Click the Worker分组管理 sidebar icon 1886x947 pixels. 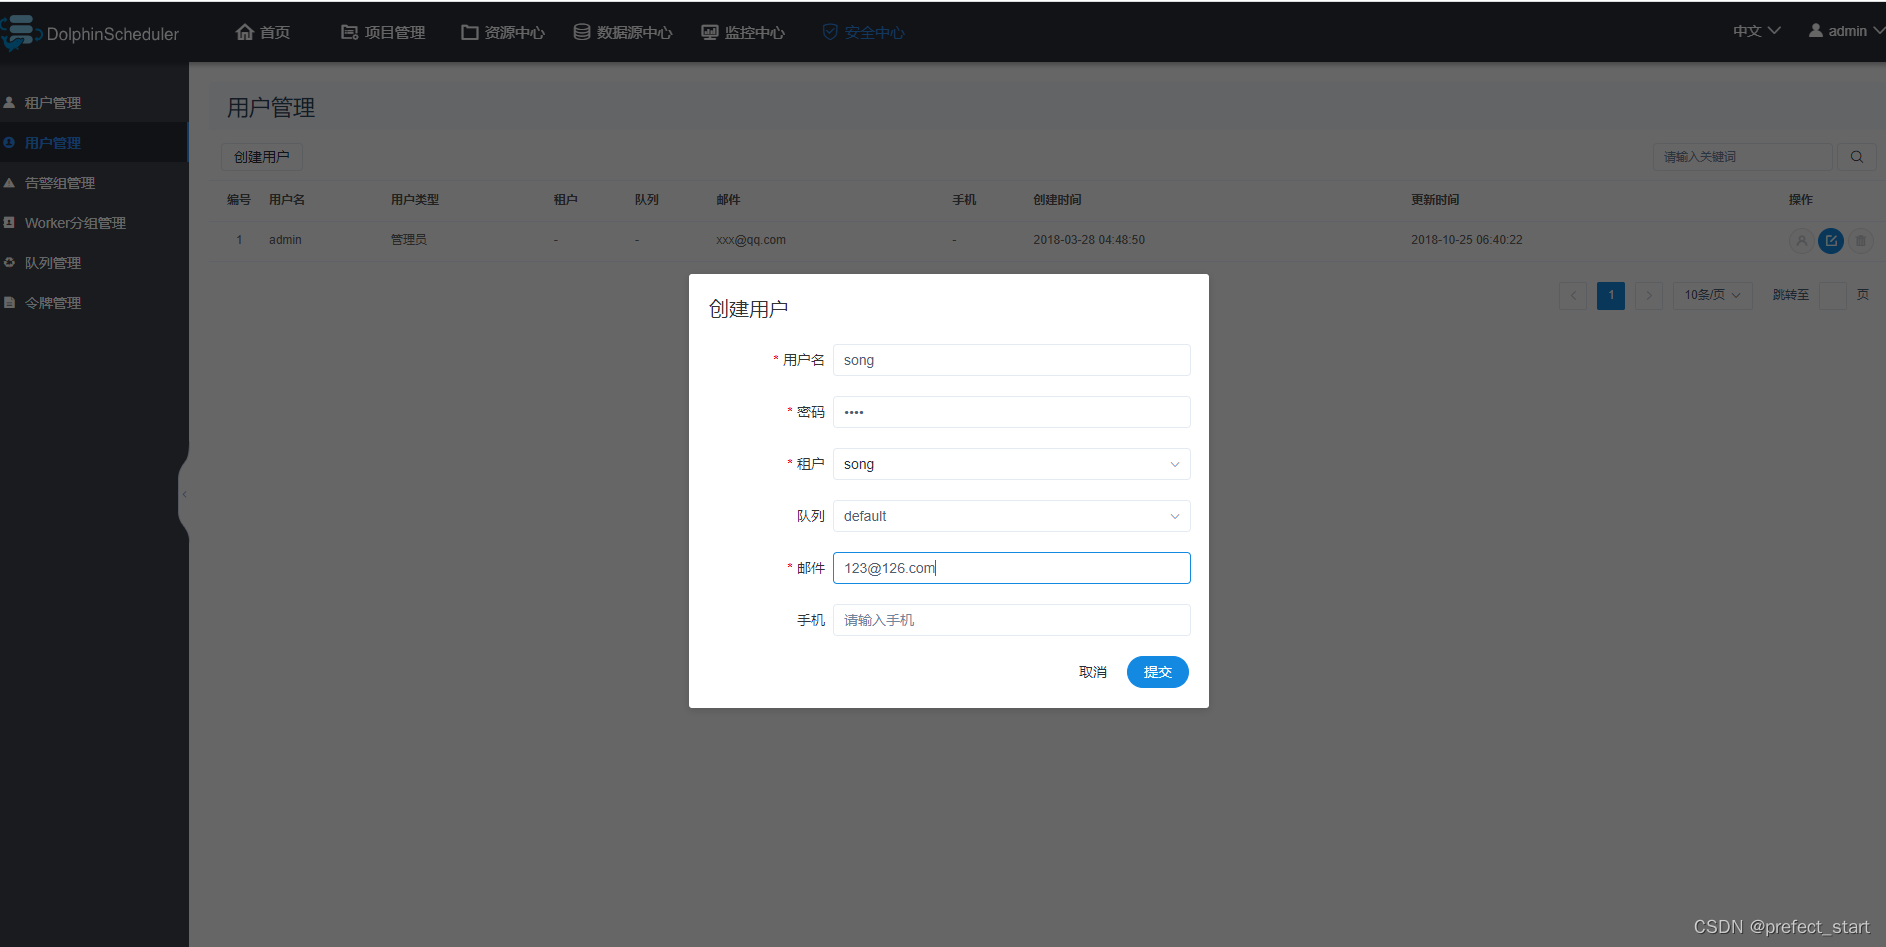point(9,222)
